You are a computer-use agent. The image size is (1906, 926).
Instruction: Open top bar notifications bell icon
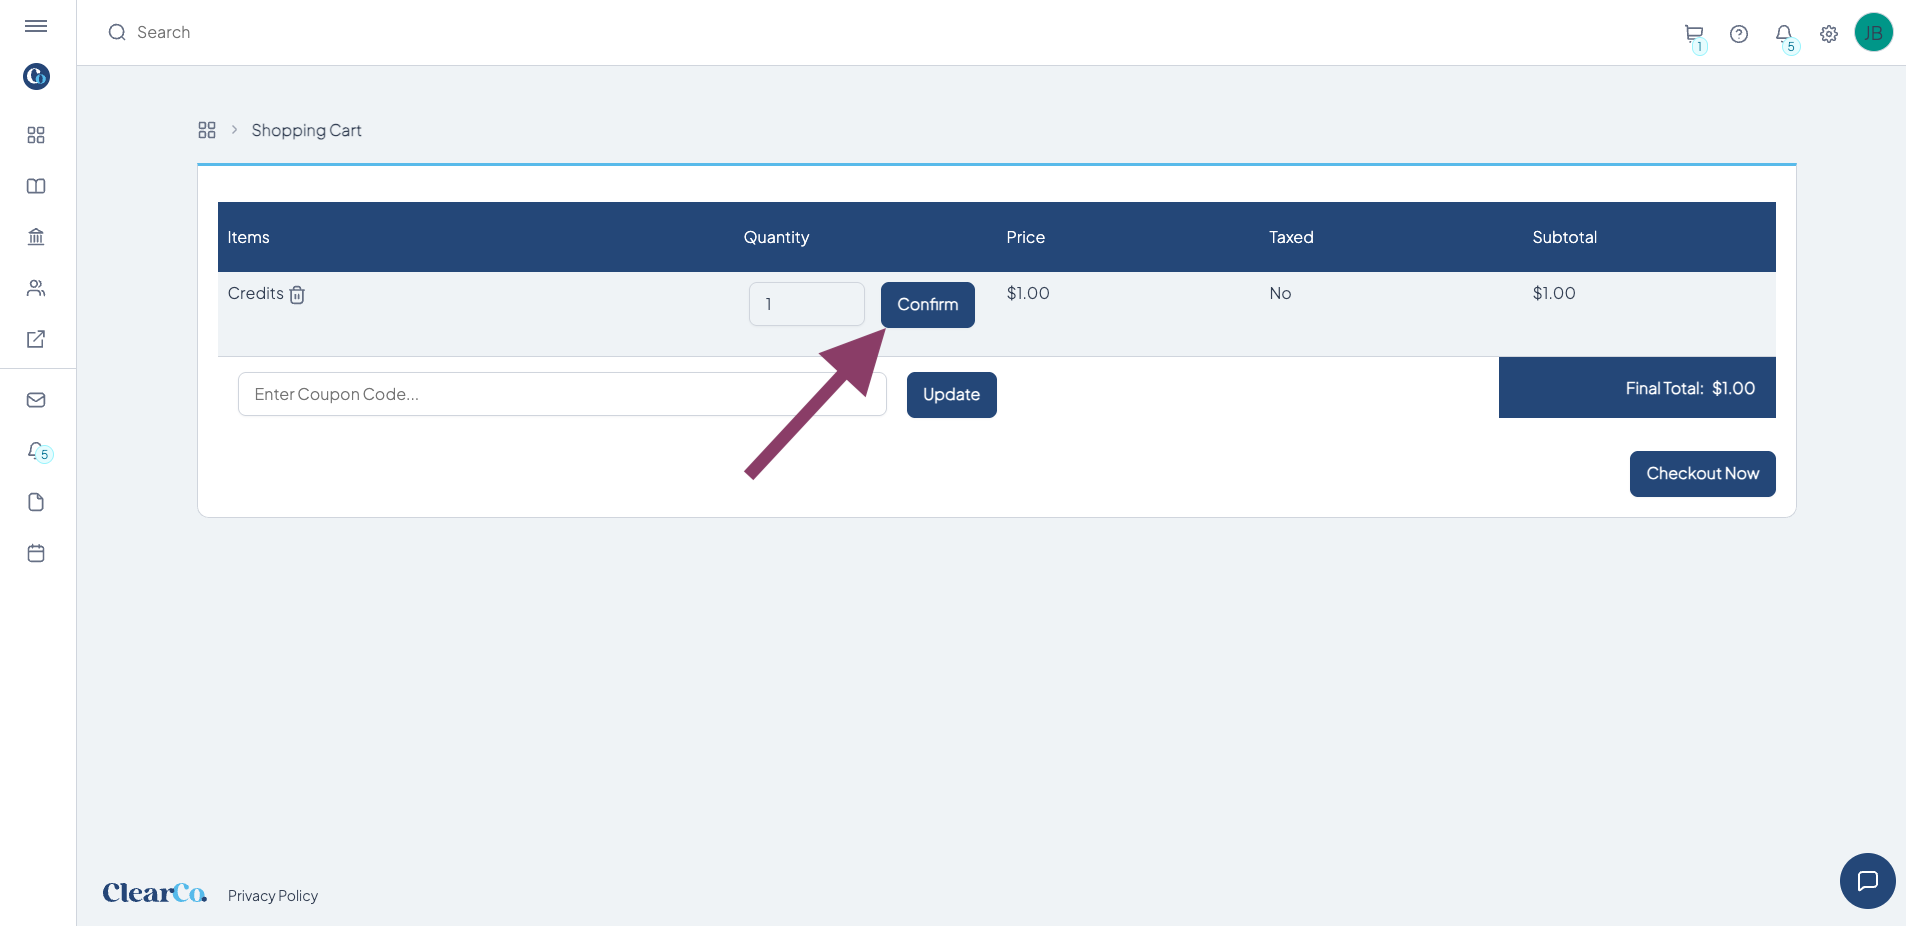(1785, 35)
